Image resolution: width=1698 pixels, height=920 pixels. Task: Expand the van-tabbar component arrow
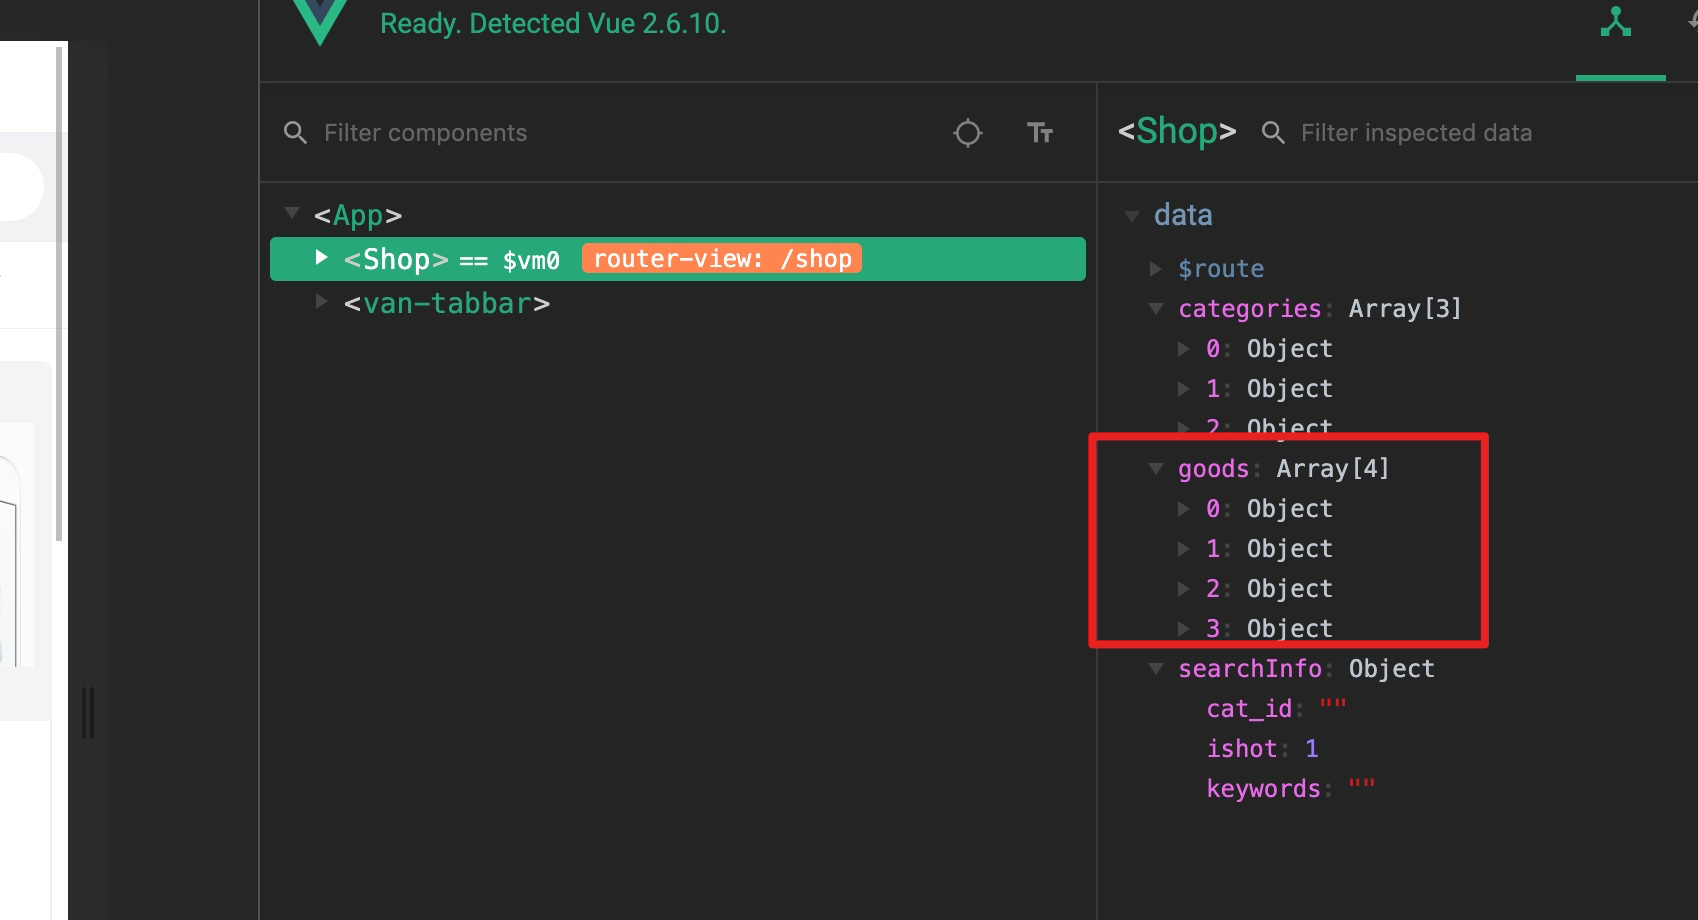coord(321,301)
